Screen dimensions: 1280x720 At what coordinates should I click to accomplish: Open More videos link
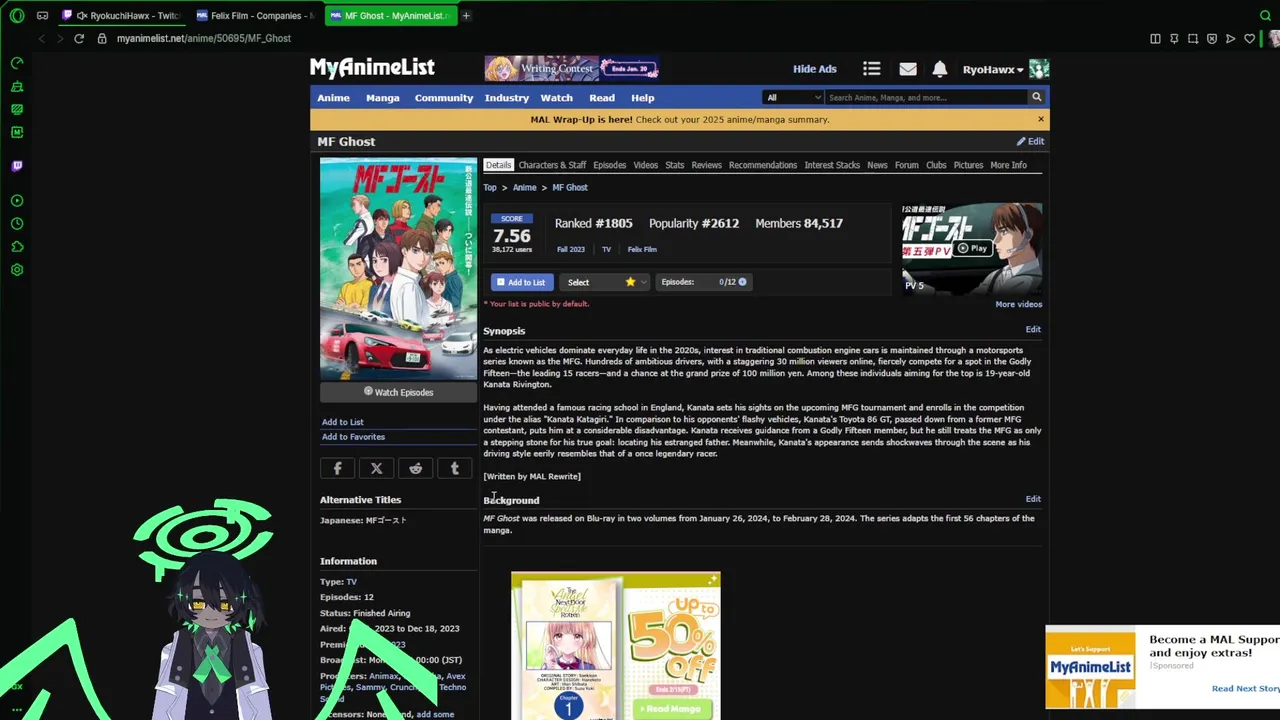pyautogui.click(x=1018, y=304)
